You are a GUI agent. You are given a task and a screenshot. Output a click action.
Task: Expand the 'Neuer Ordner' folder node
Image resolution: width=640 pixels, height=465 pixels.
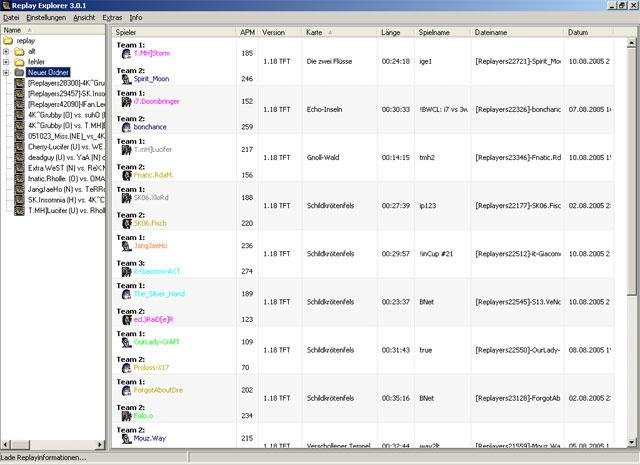click(x=6, y=73)
